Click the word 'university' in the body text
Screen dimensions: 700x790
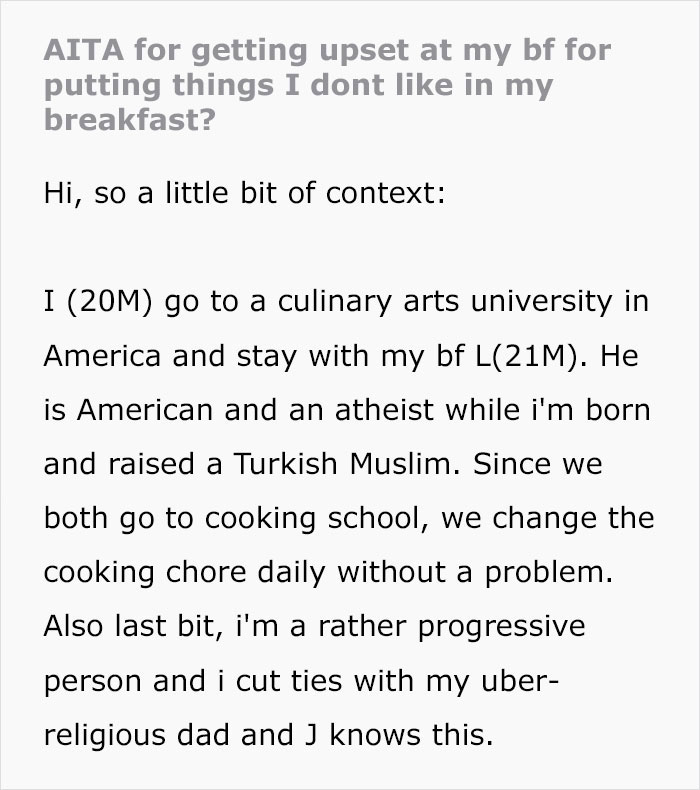pyautogui.click(x=541, y=301)
